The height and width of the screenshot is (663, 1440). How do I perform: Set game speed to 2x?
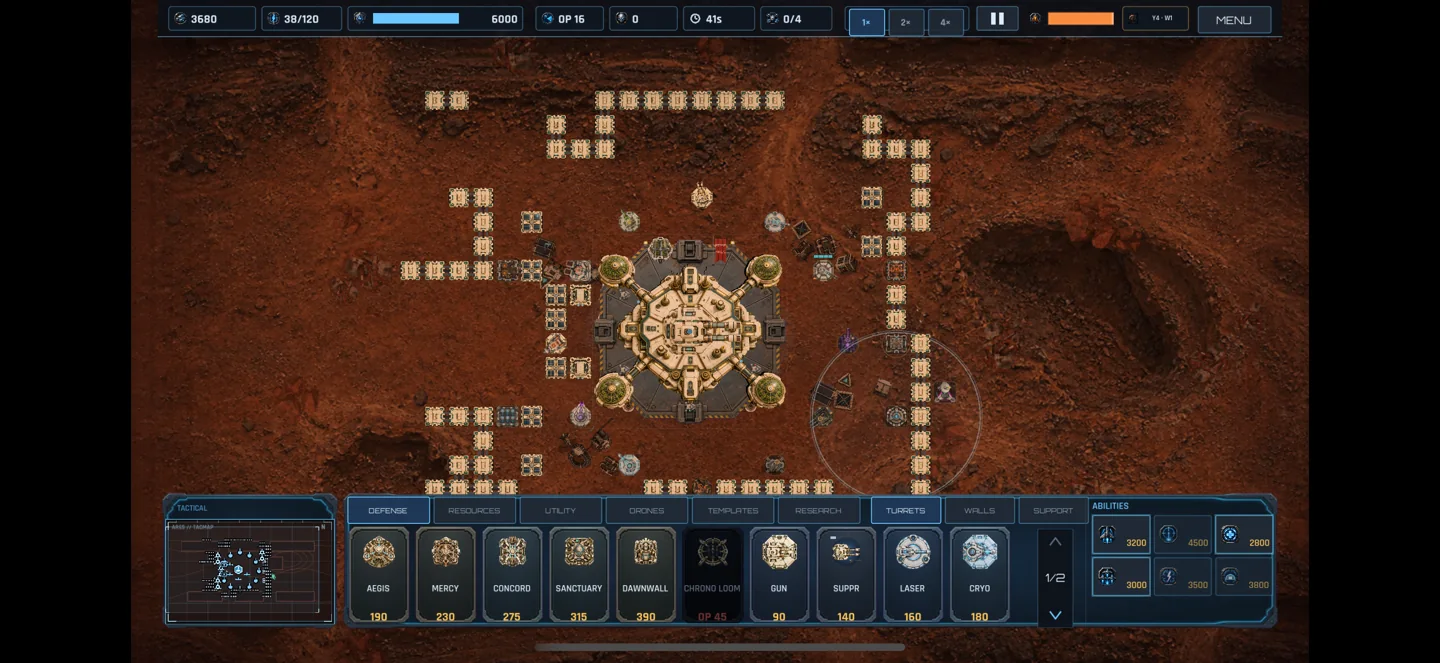906,22
